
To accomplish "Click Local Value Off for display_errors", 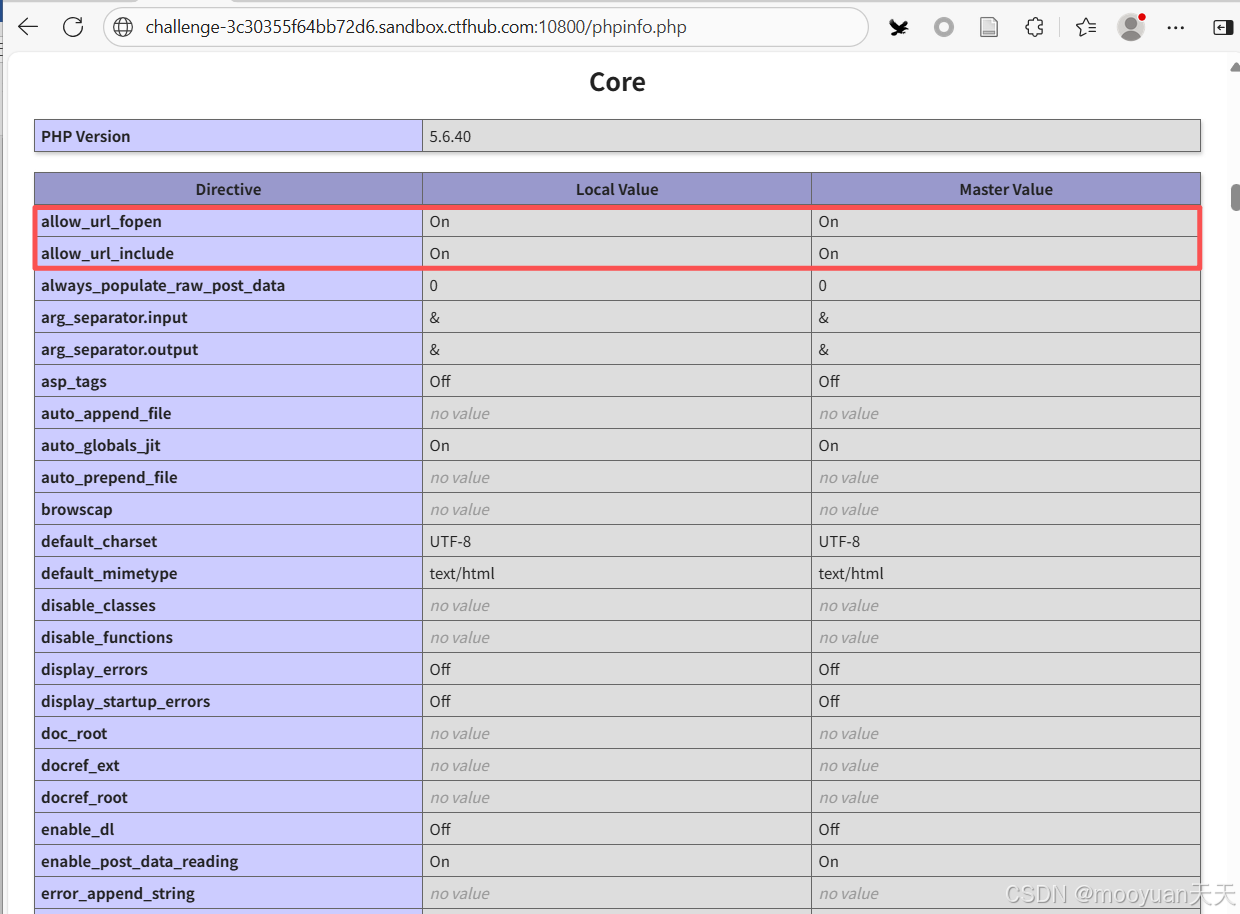I will pos(440,669).
